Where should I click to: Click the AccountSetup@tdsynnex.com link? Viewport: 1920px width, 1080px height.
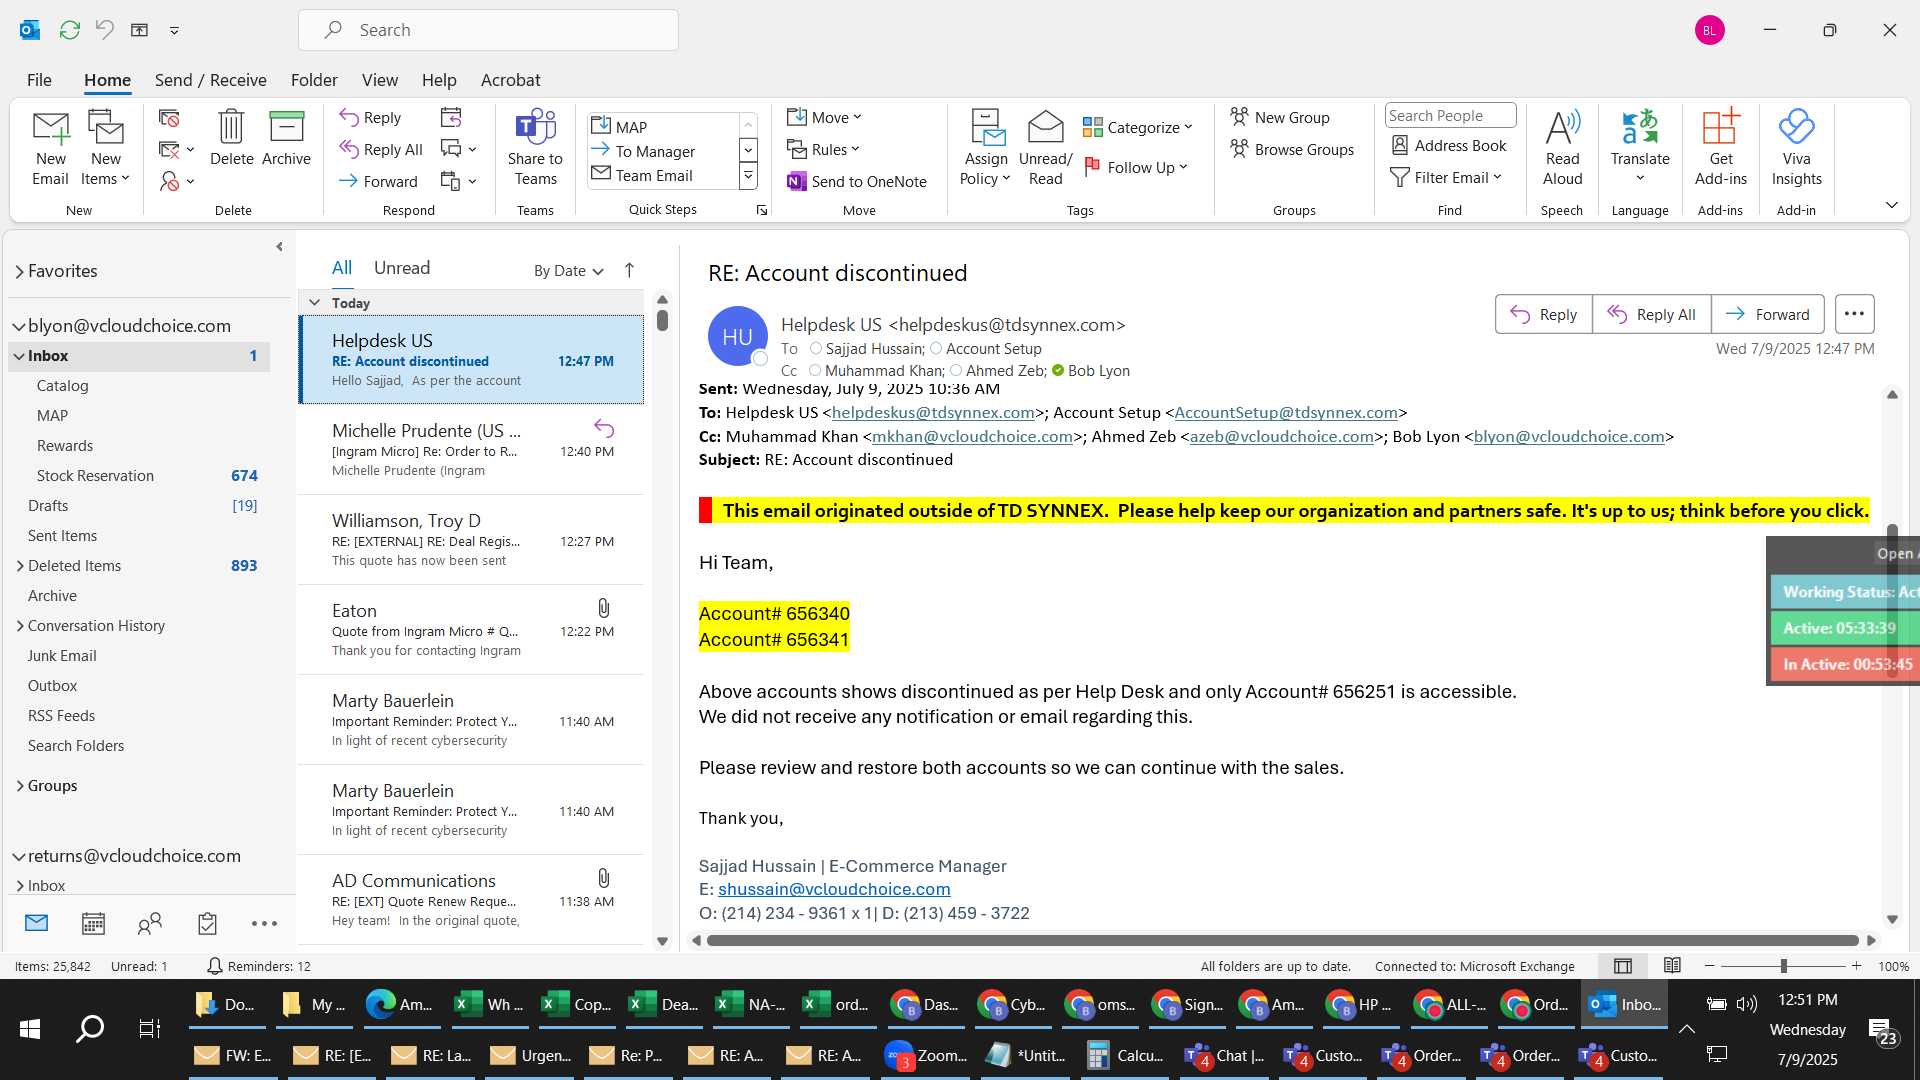[x=1285, y=412]
